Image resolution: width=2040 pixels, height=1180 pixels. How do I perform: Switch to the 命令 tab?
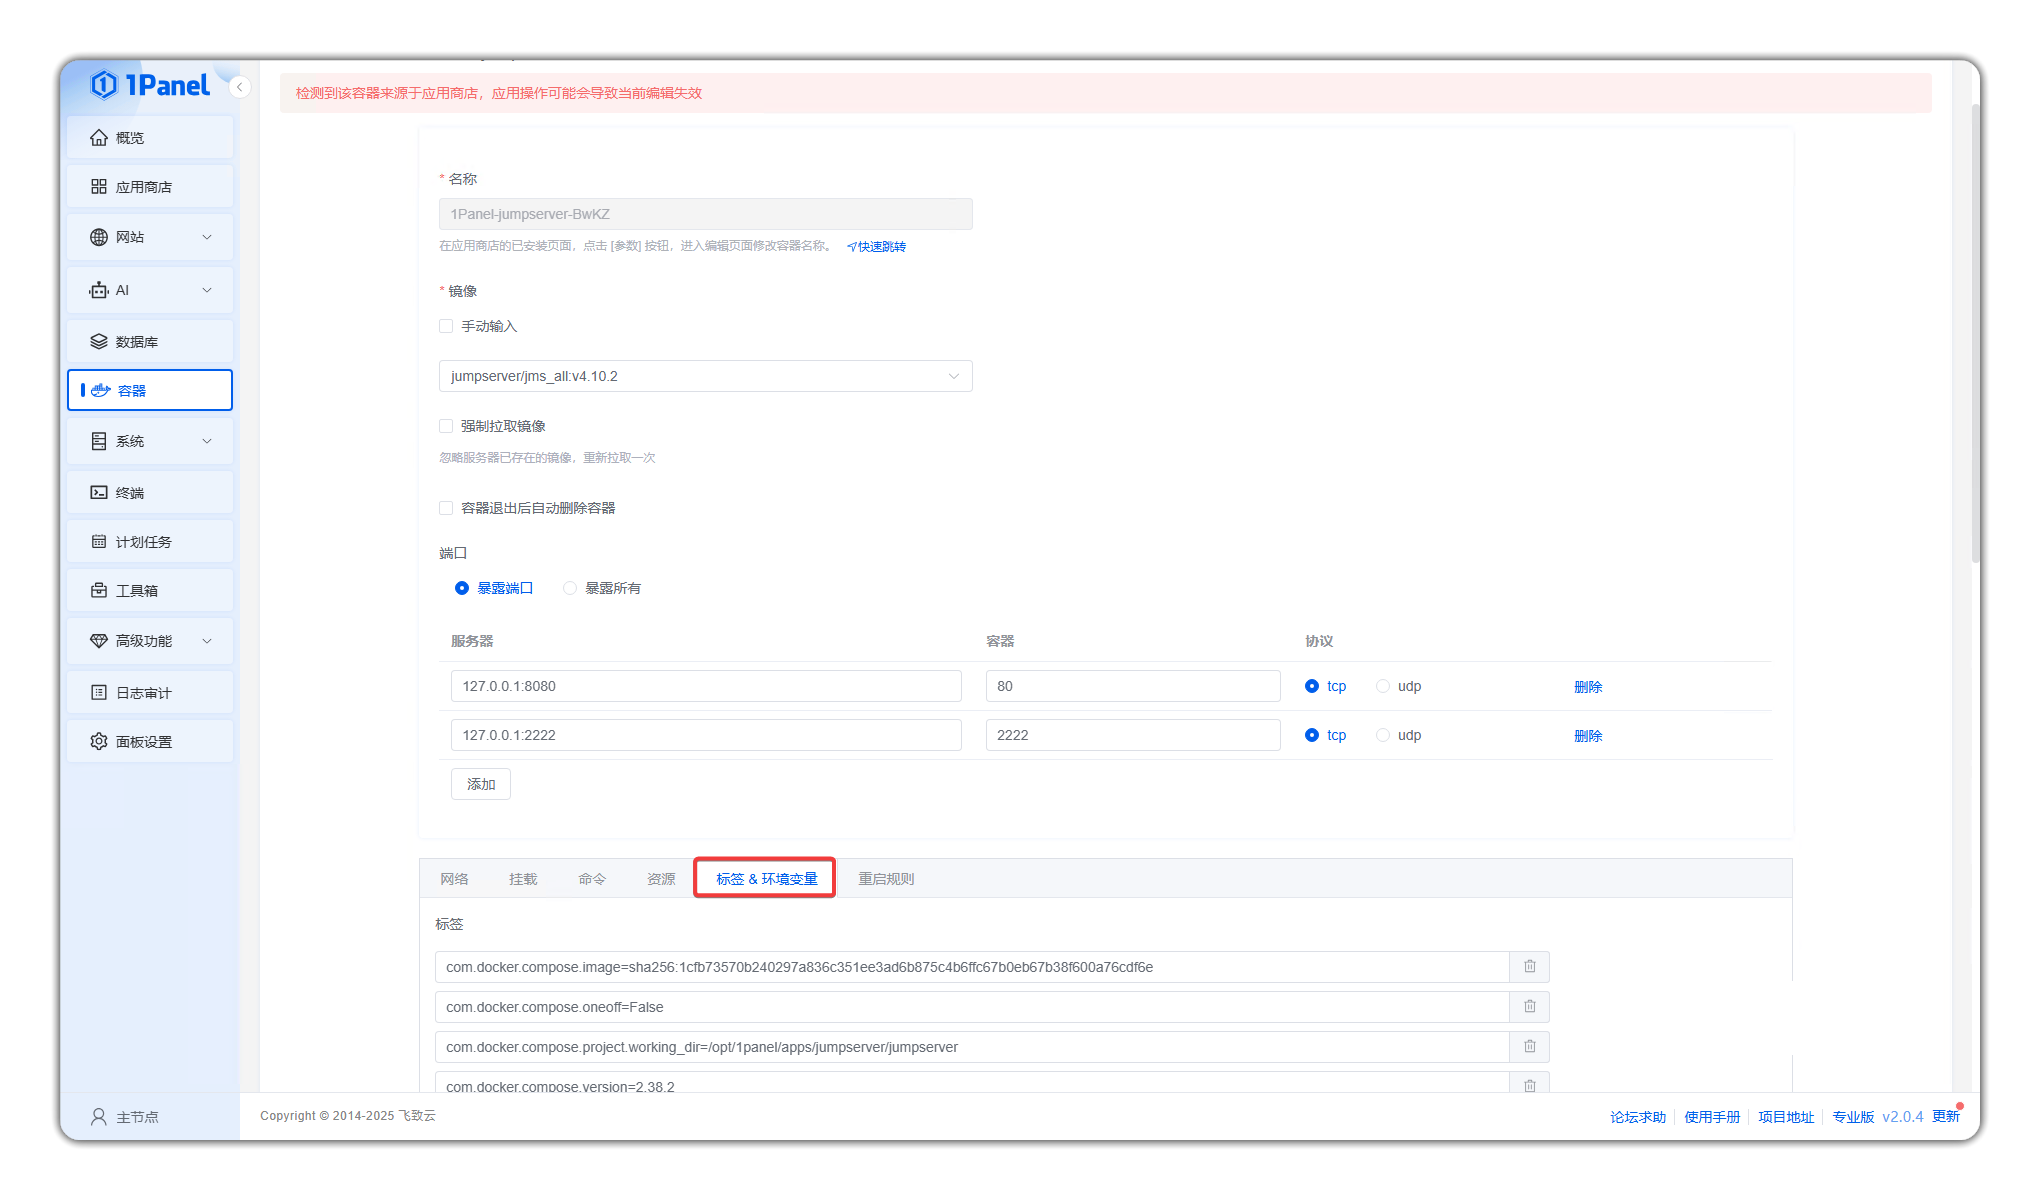click(x=592, y=879)
